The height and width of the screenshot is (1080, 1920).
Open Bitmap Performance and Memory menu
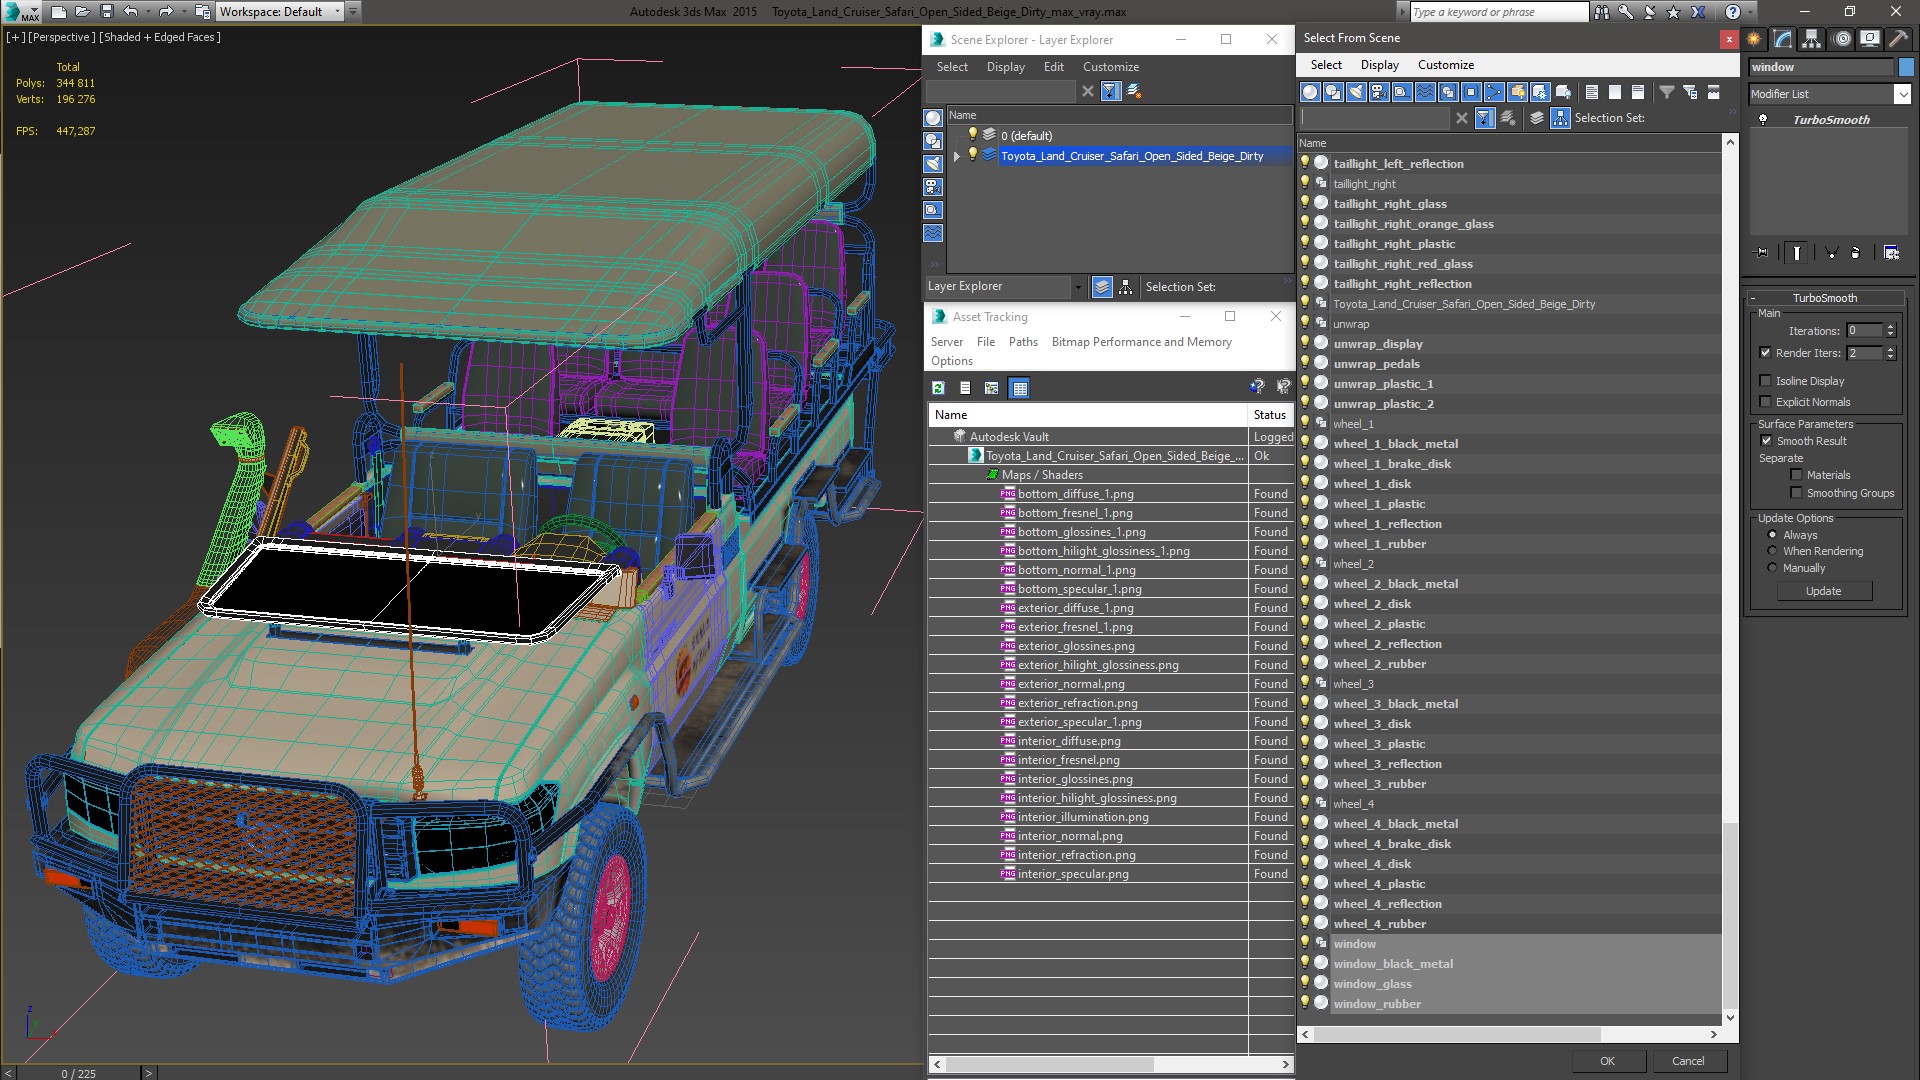(1141, 342)
